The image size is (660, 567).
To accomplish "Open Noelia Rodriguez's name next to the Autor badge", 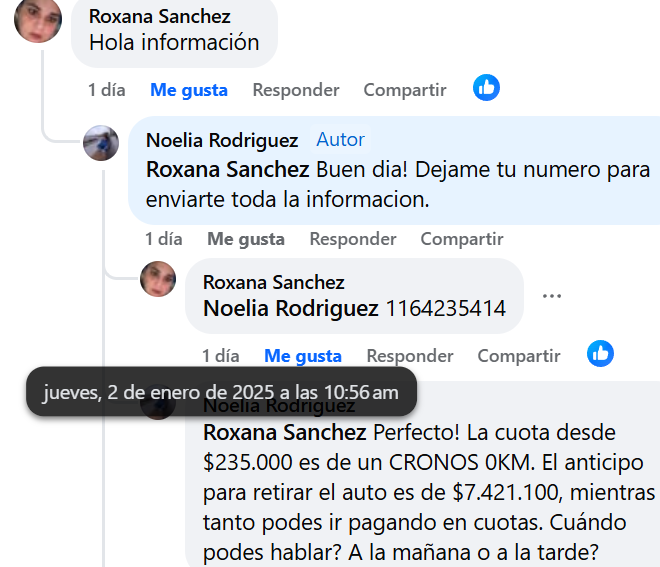I will [x=222, y=140].
